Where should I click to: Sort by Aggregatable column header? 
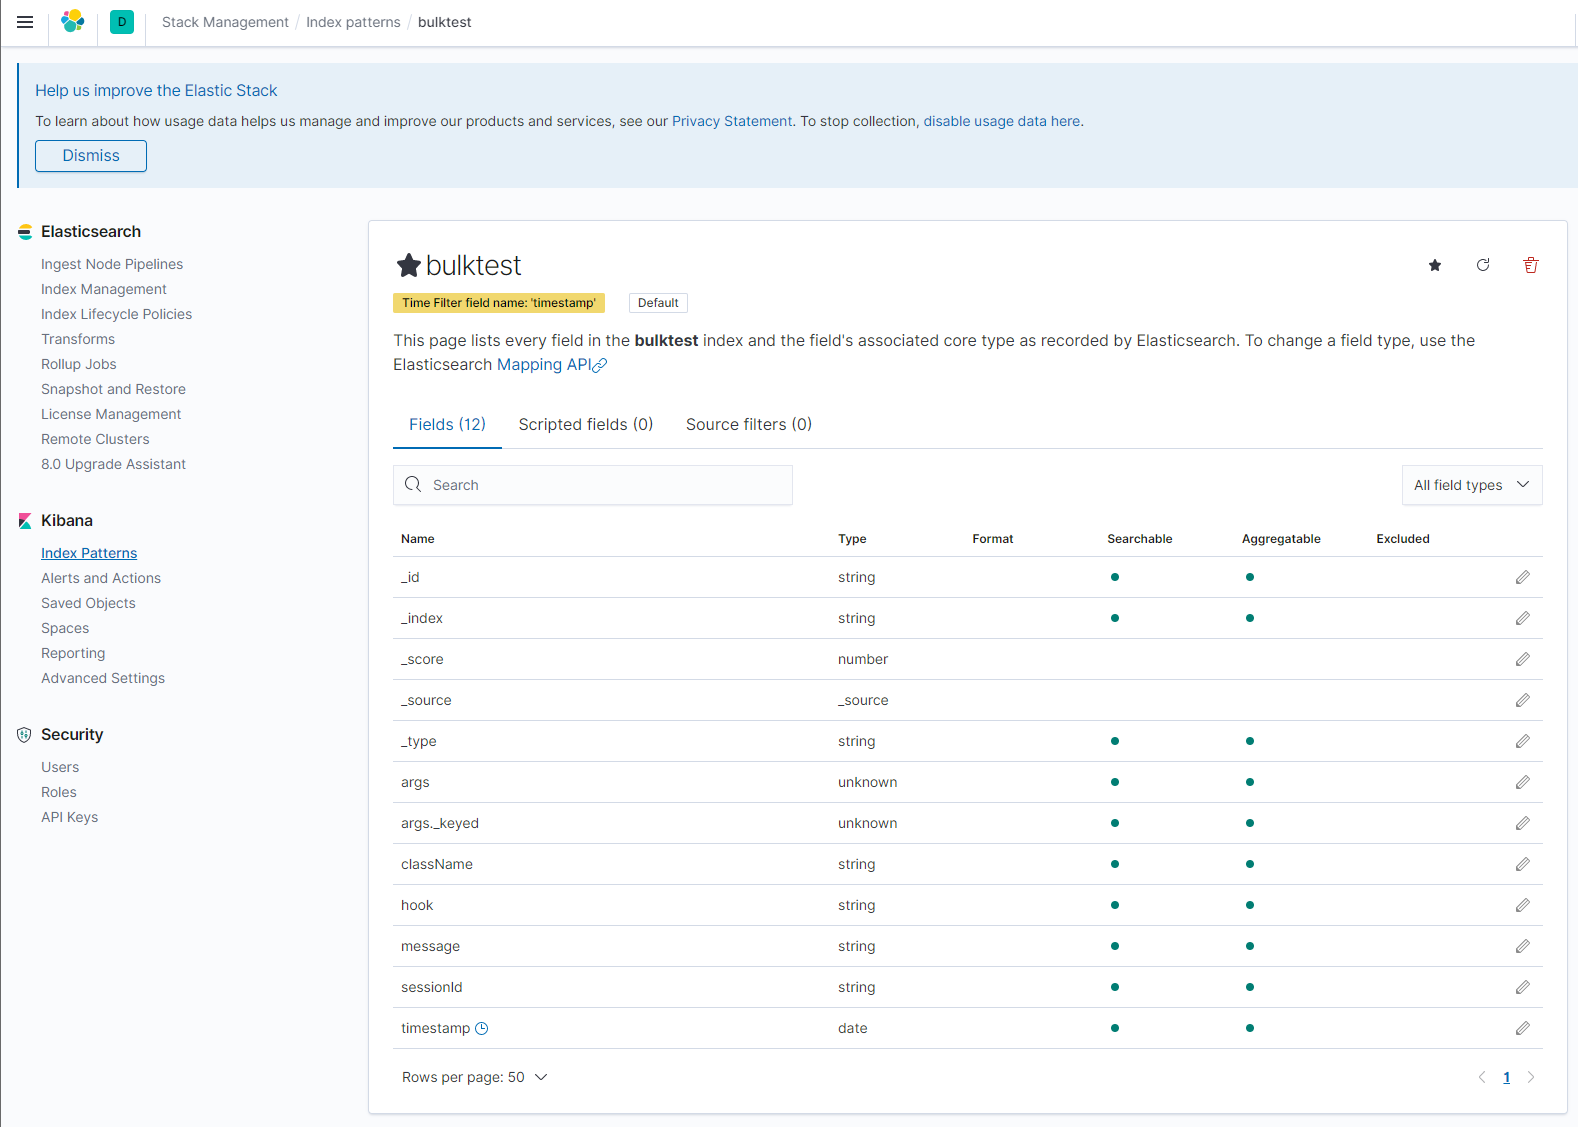pyautogui.click(x=1281, y=539)
